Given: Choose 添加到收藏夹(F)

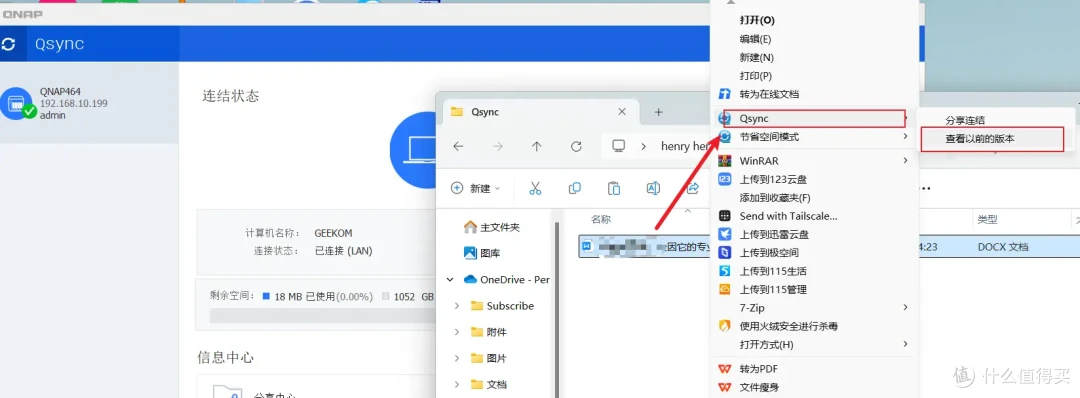Looking at the screenshot, I should coord(816,198).
